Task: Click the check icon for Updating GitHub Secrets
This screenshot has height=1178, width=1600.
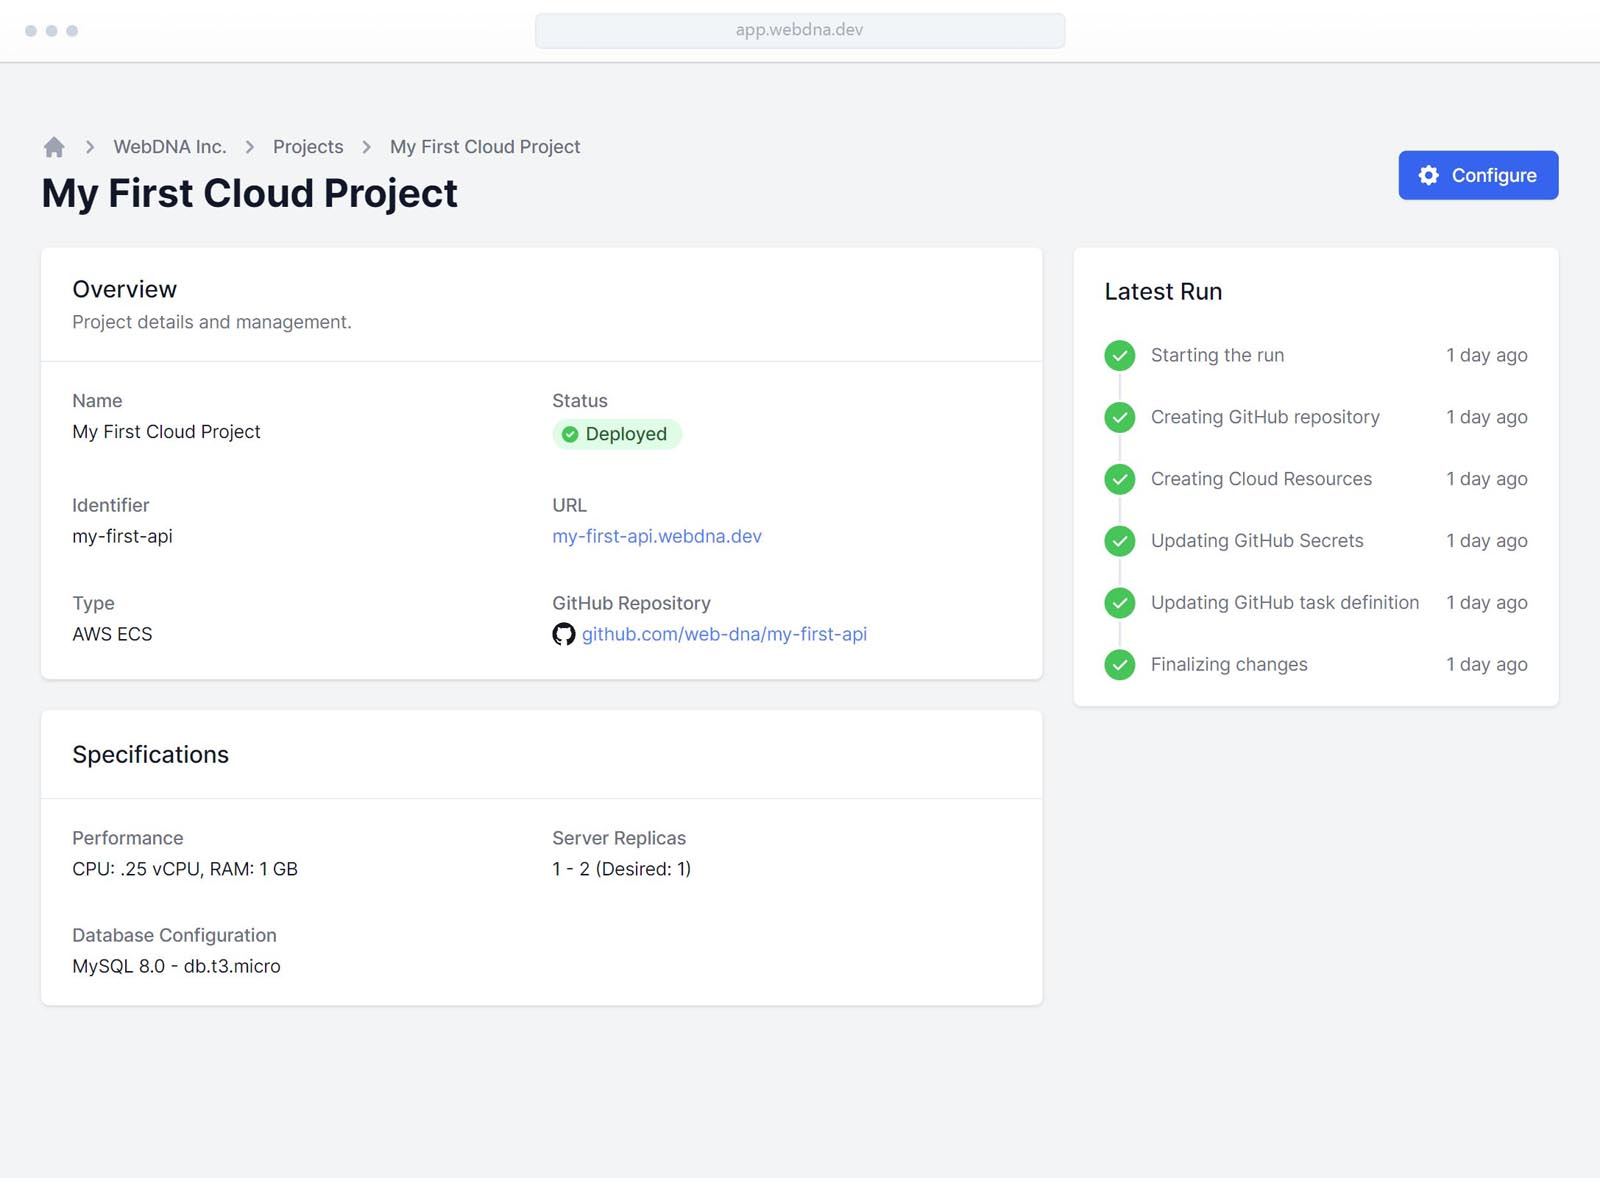Action: tap(1119, 541)
